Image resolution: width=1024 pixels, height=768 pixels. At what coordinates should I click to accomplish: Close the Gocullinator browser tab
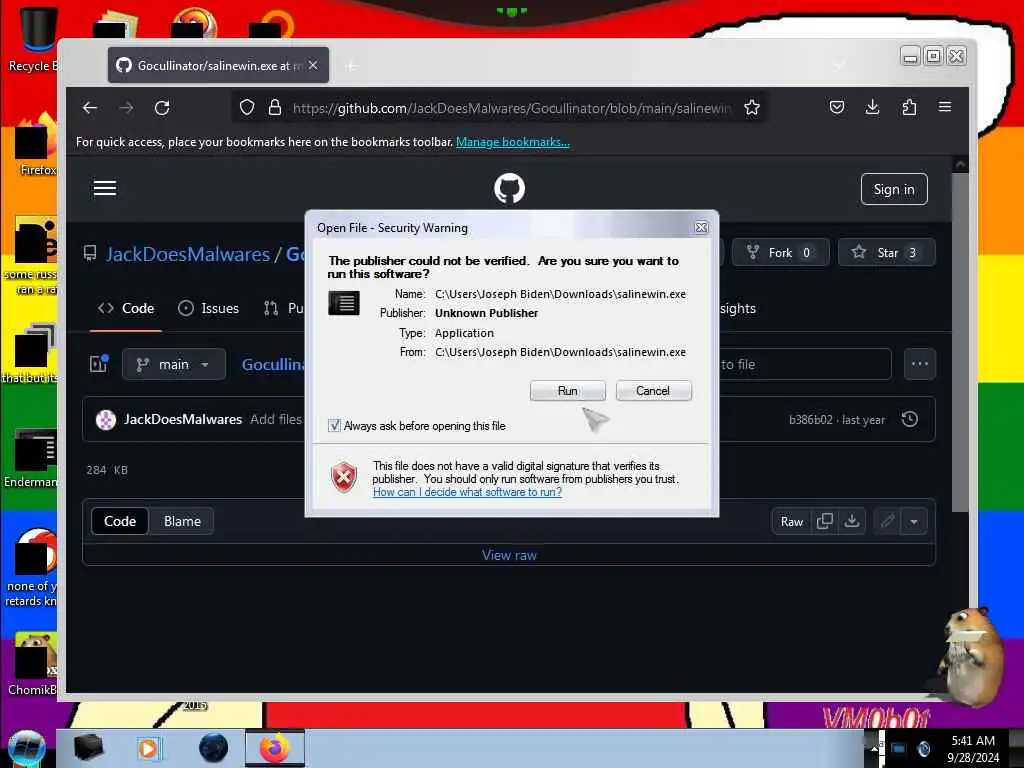(x=313, y=65)
